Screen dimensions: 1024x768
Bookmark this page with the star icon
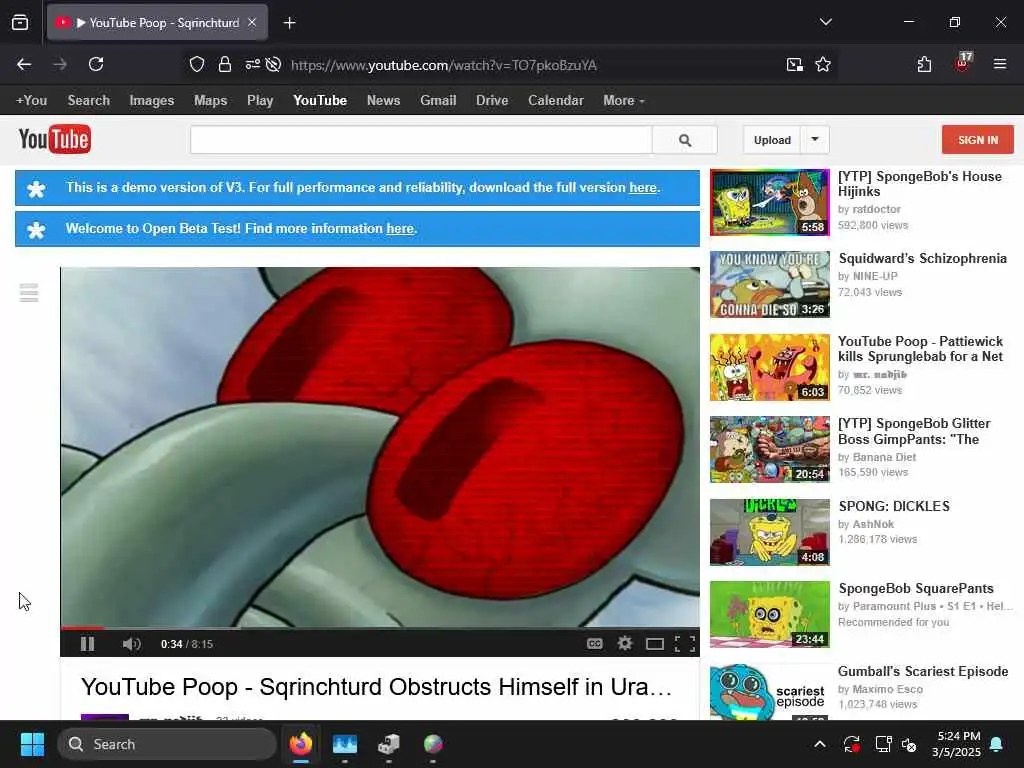(823, 64)
